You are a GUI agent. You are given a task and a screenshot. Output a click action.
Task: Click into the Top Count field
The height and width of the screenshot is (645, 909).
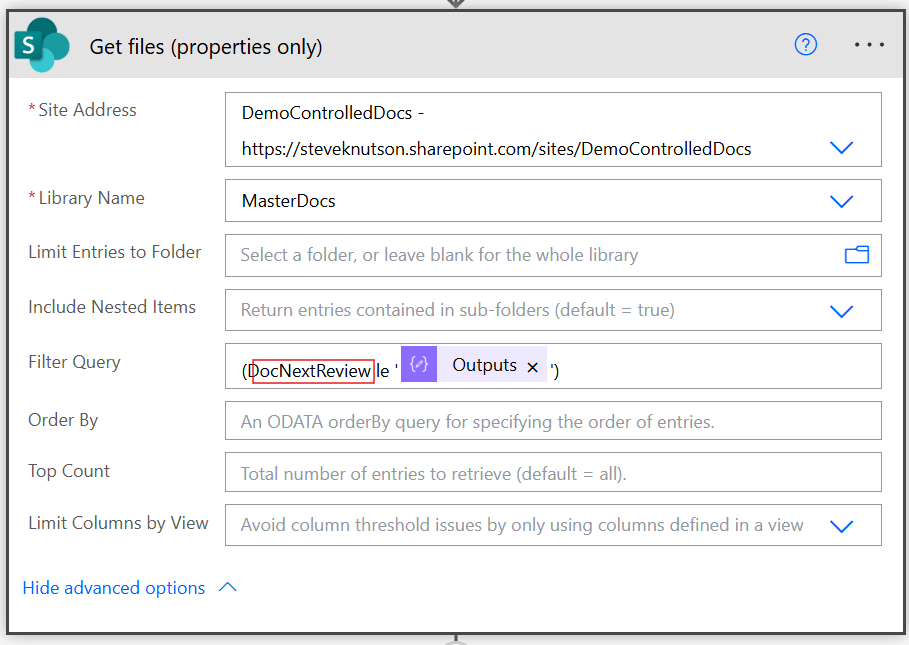click(x=552, y=473)
